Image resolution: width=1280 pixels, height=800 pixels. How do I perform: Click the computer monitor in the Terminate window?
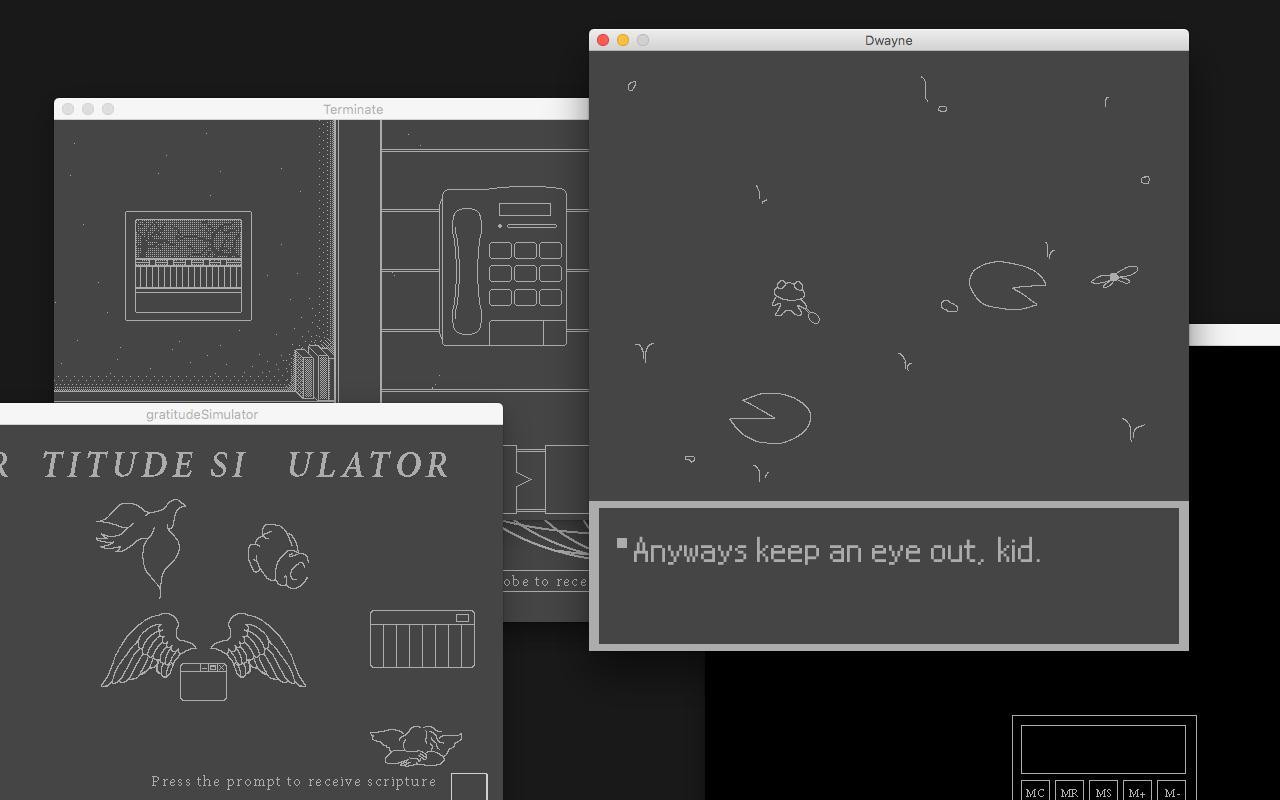[188, 266]
